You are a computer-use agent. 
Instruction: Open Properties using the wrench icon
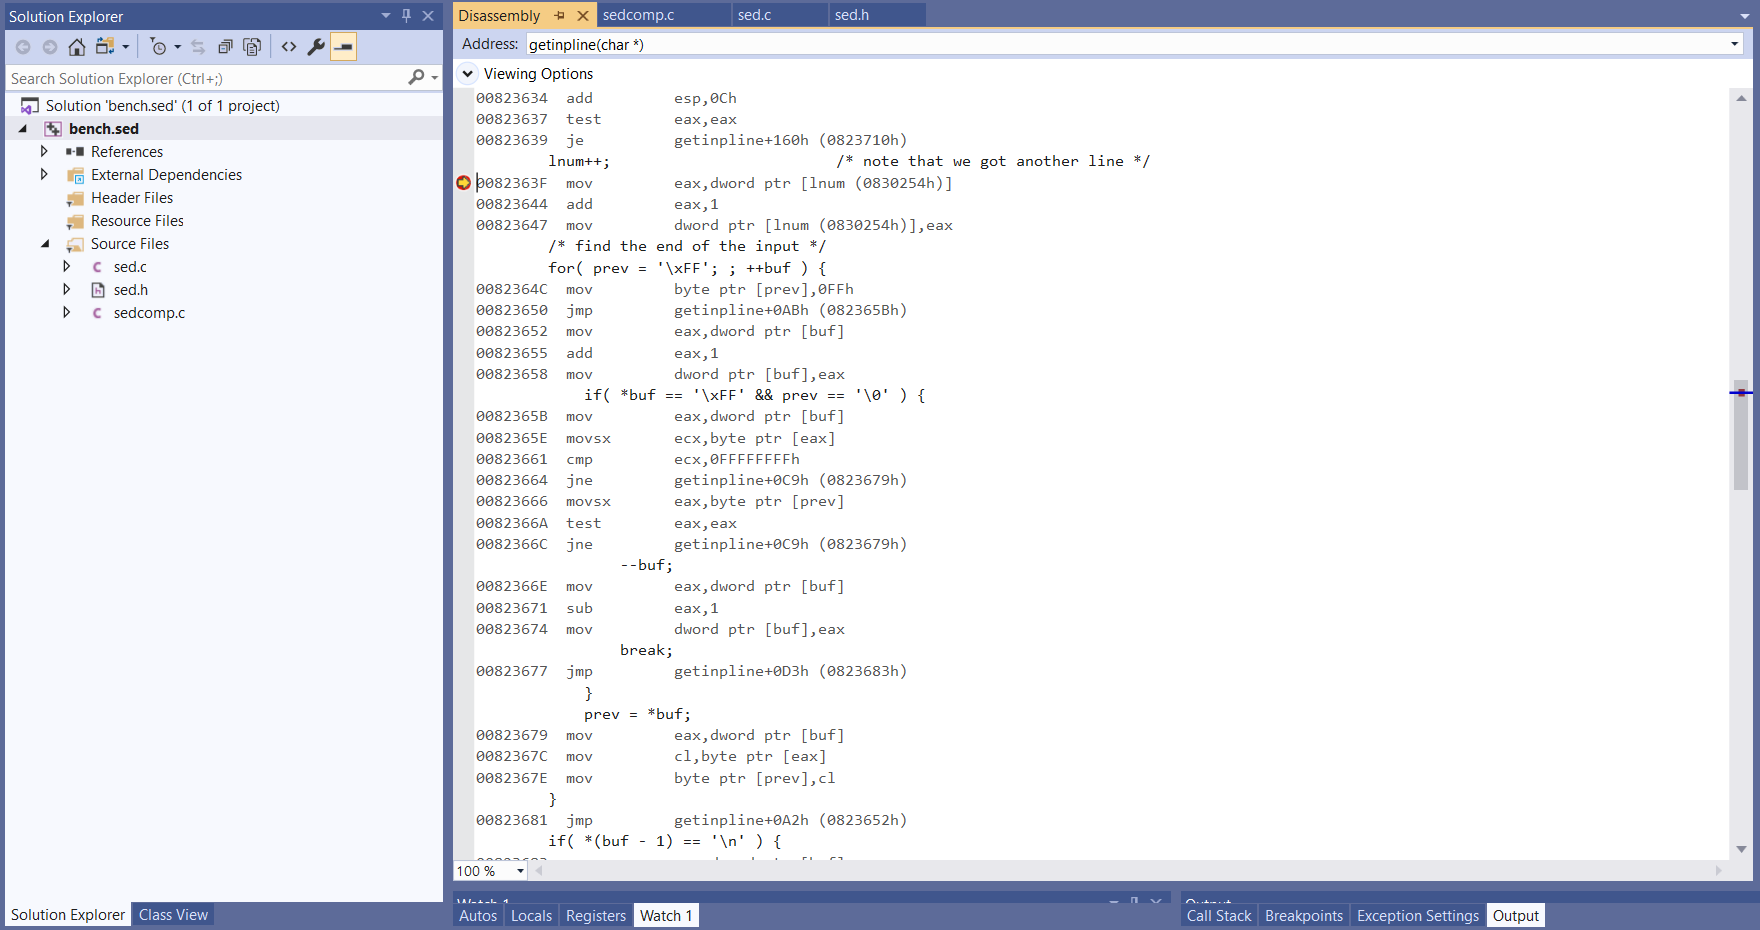[x=315, y=46]
